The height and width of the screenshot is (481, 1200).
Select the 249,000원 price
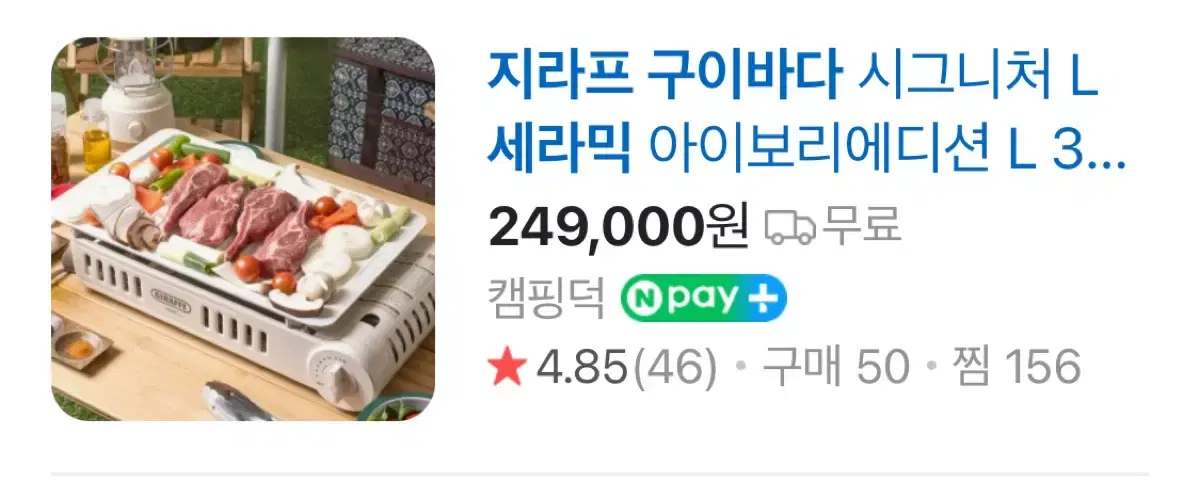click(618, 228)
